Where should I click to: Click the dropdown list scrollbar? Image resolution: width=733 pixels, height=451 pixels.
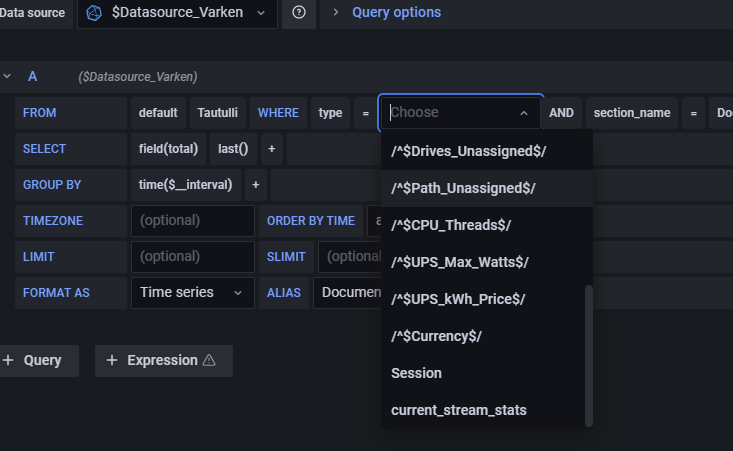(589, 356)
